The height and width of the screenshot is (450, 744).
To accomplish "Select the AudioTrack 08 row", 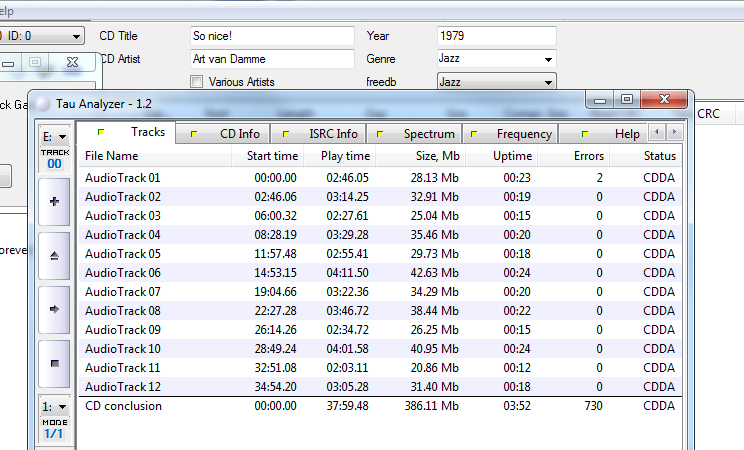I will point(380,310).
